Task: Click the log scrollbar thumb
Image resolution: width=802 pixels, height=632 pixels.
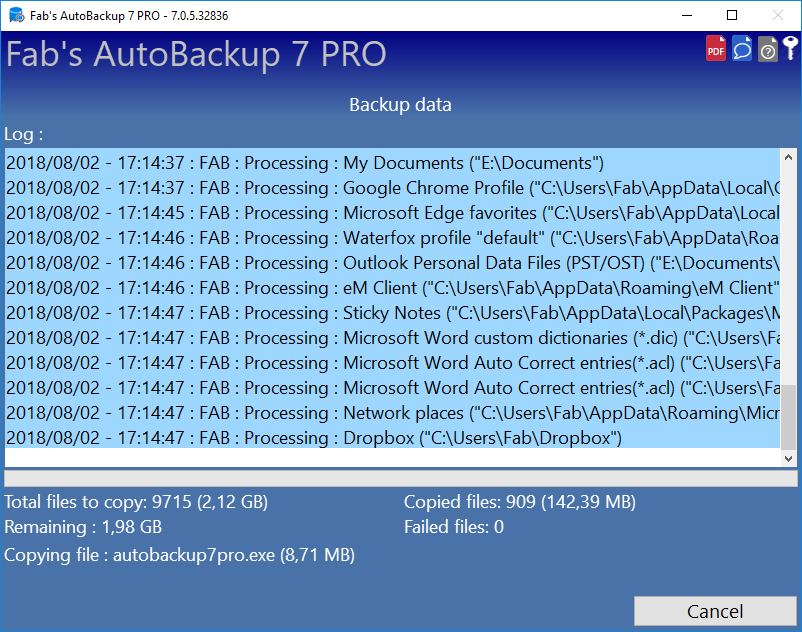Action: (788, 417)
